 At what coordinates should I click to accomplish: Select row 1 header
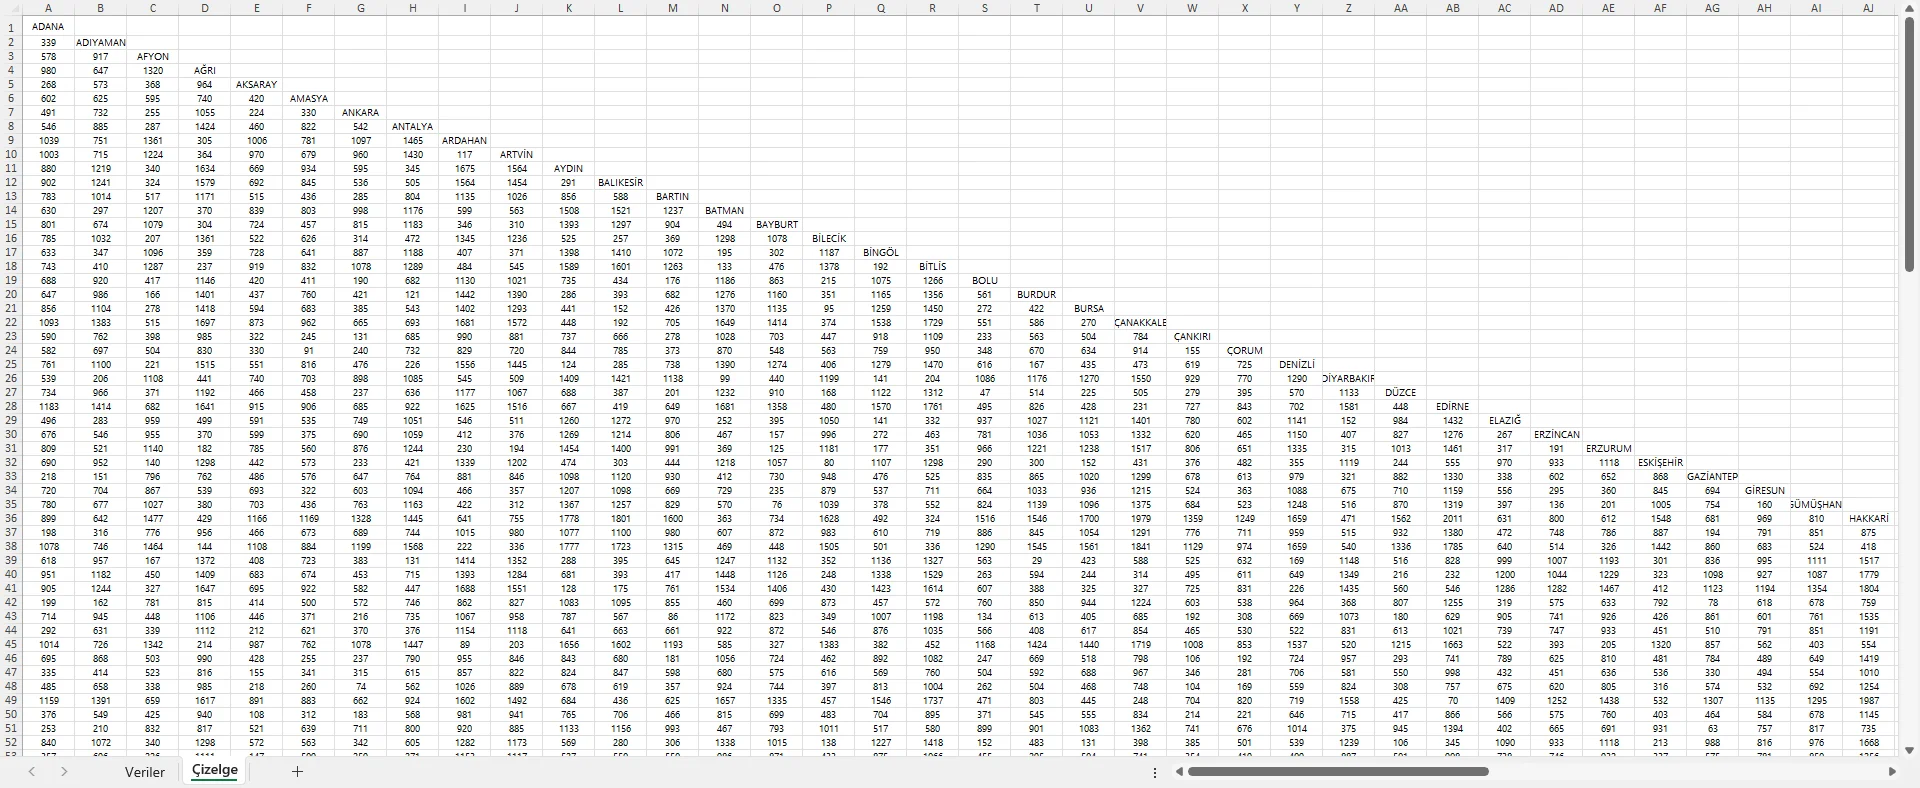coord(11,27)
